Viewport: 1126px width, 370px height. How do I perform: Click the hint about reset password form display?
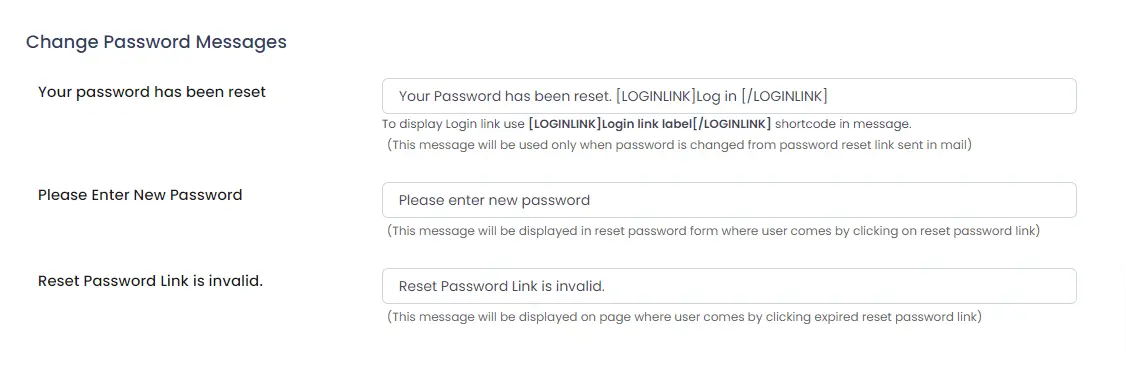point(714,231)
